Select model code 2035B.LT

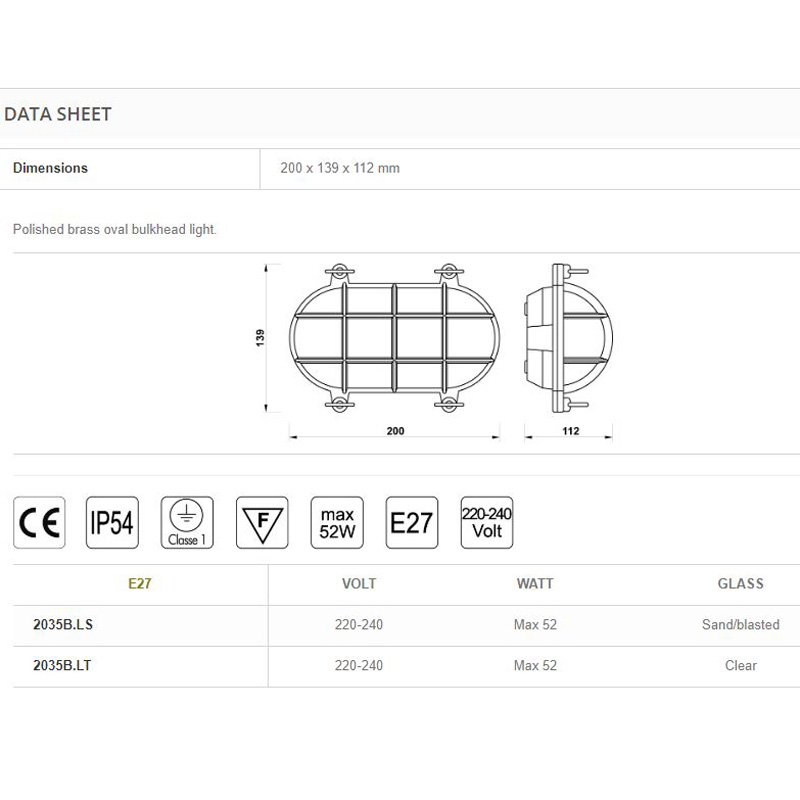pos(62,665)
